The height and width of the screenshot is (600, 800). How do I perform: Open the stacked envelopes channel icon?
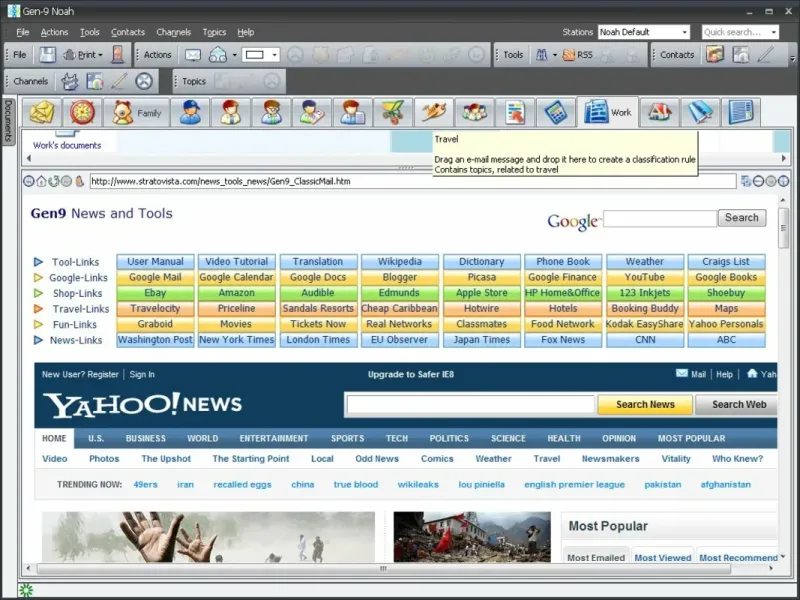click(42, 112)
